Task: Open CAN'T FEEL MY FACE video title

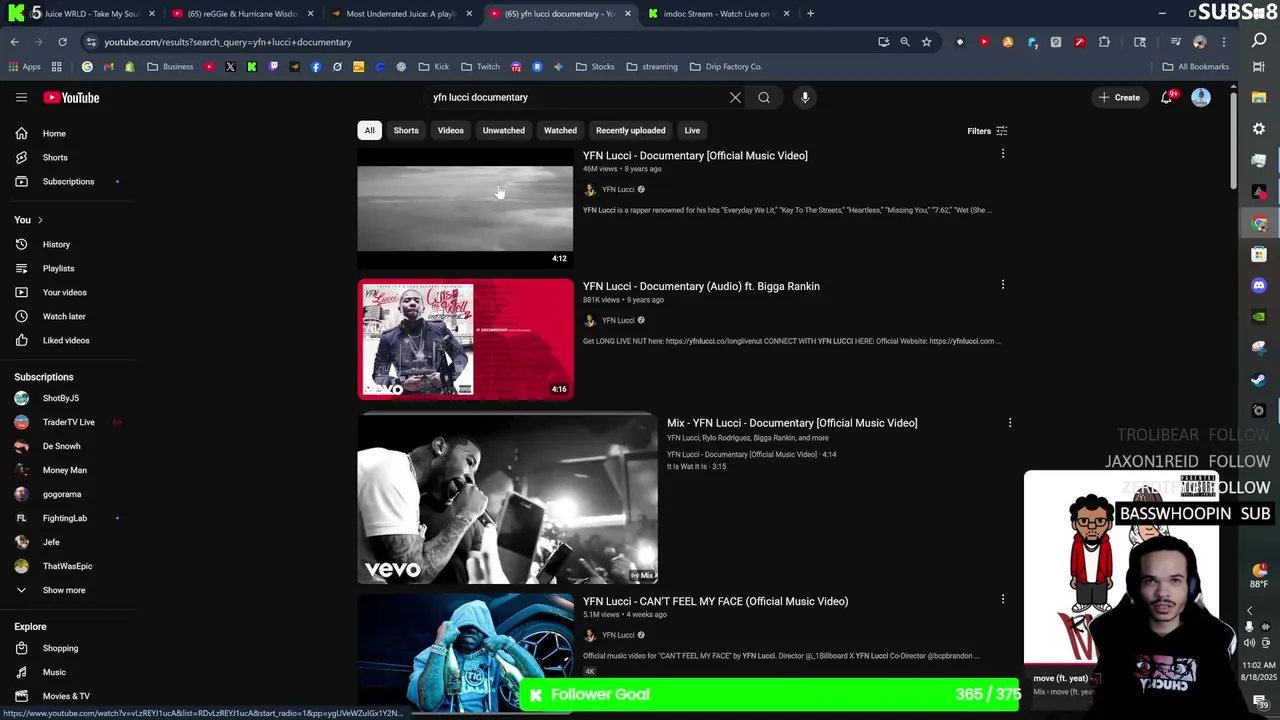Action: [x=715, y=602]
